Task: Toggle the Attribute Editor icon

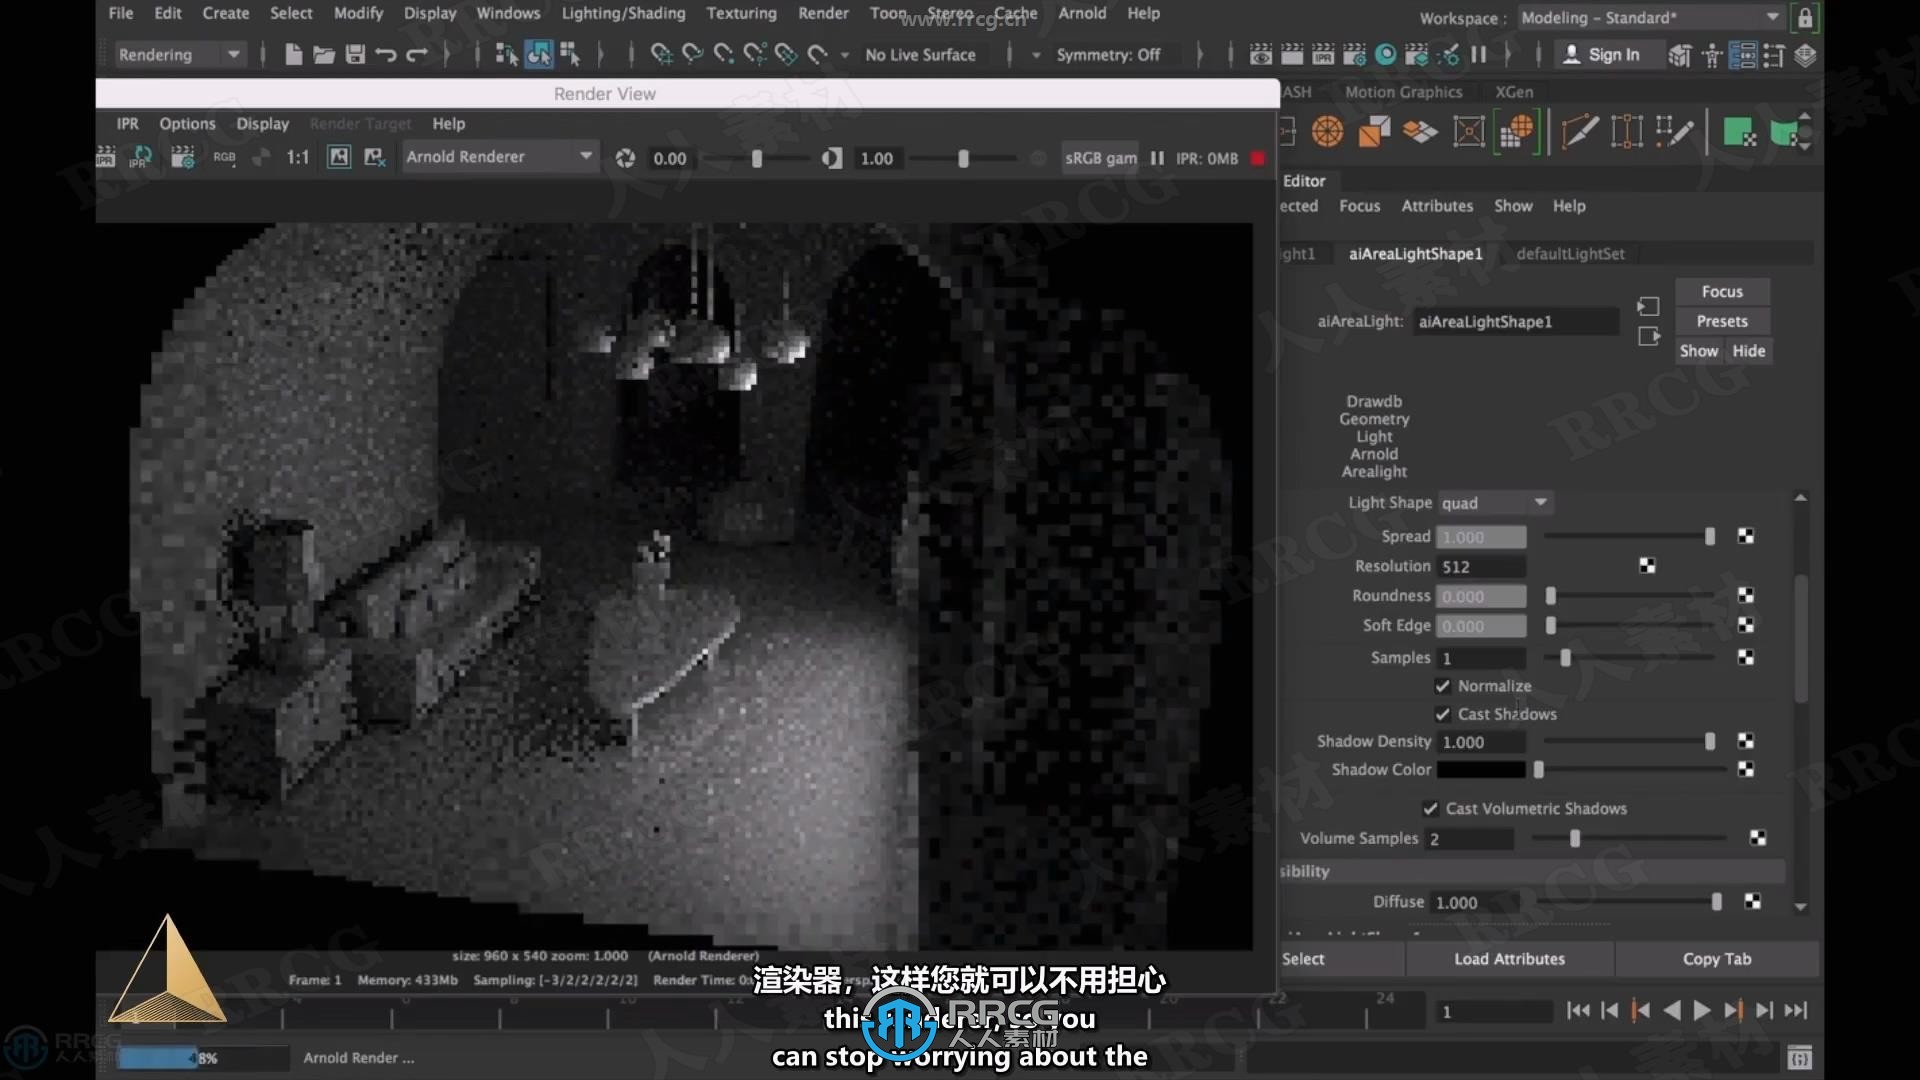Action: [x=1743, y=55]
